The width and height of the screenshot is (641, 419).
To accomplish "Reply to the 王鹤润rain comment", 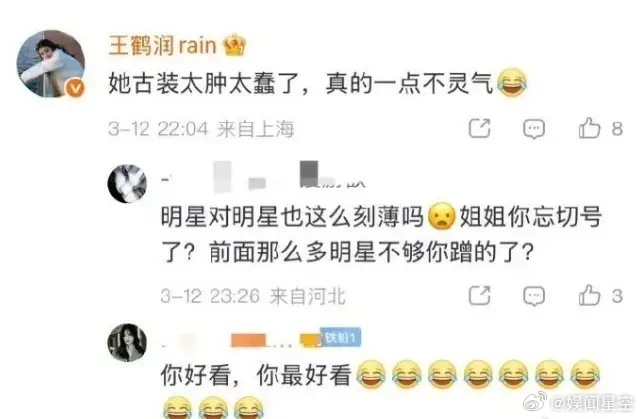I will pos(534,129).
